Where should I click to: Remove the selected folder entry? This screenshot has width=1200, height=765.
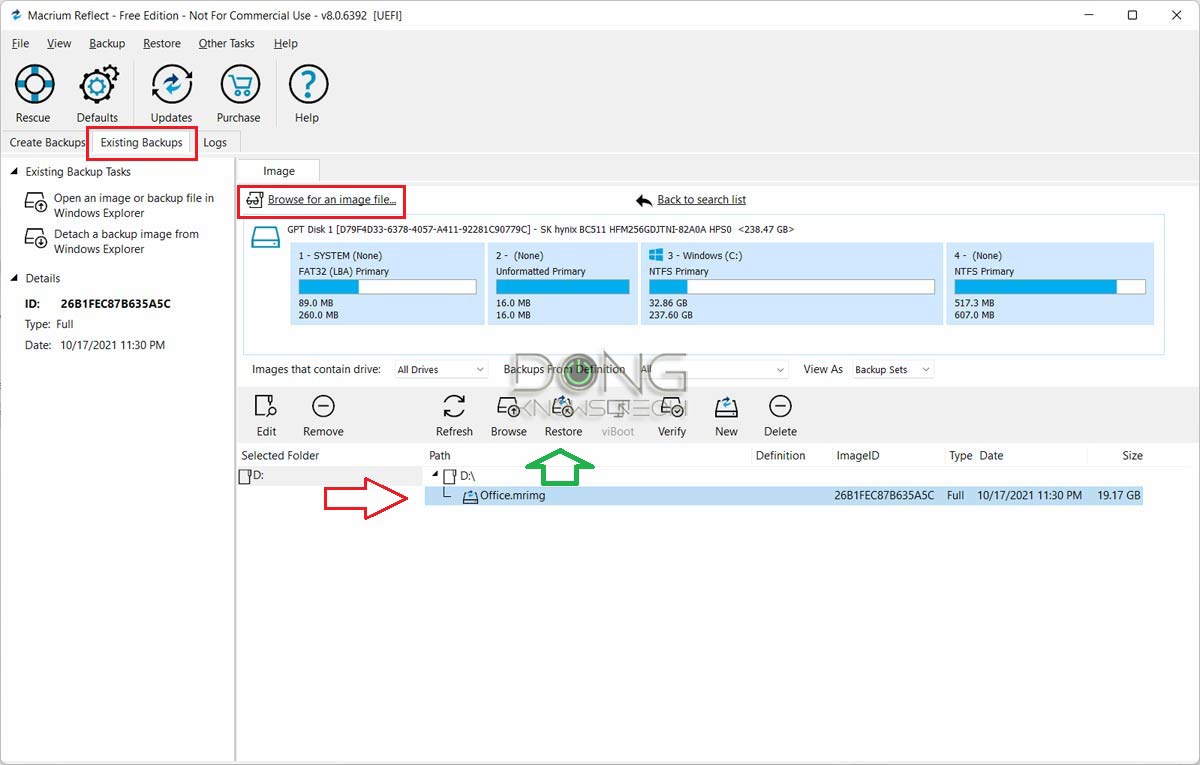[323, 415]
